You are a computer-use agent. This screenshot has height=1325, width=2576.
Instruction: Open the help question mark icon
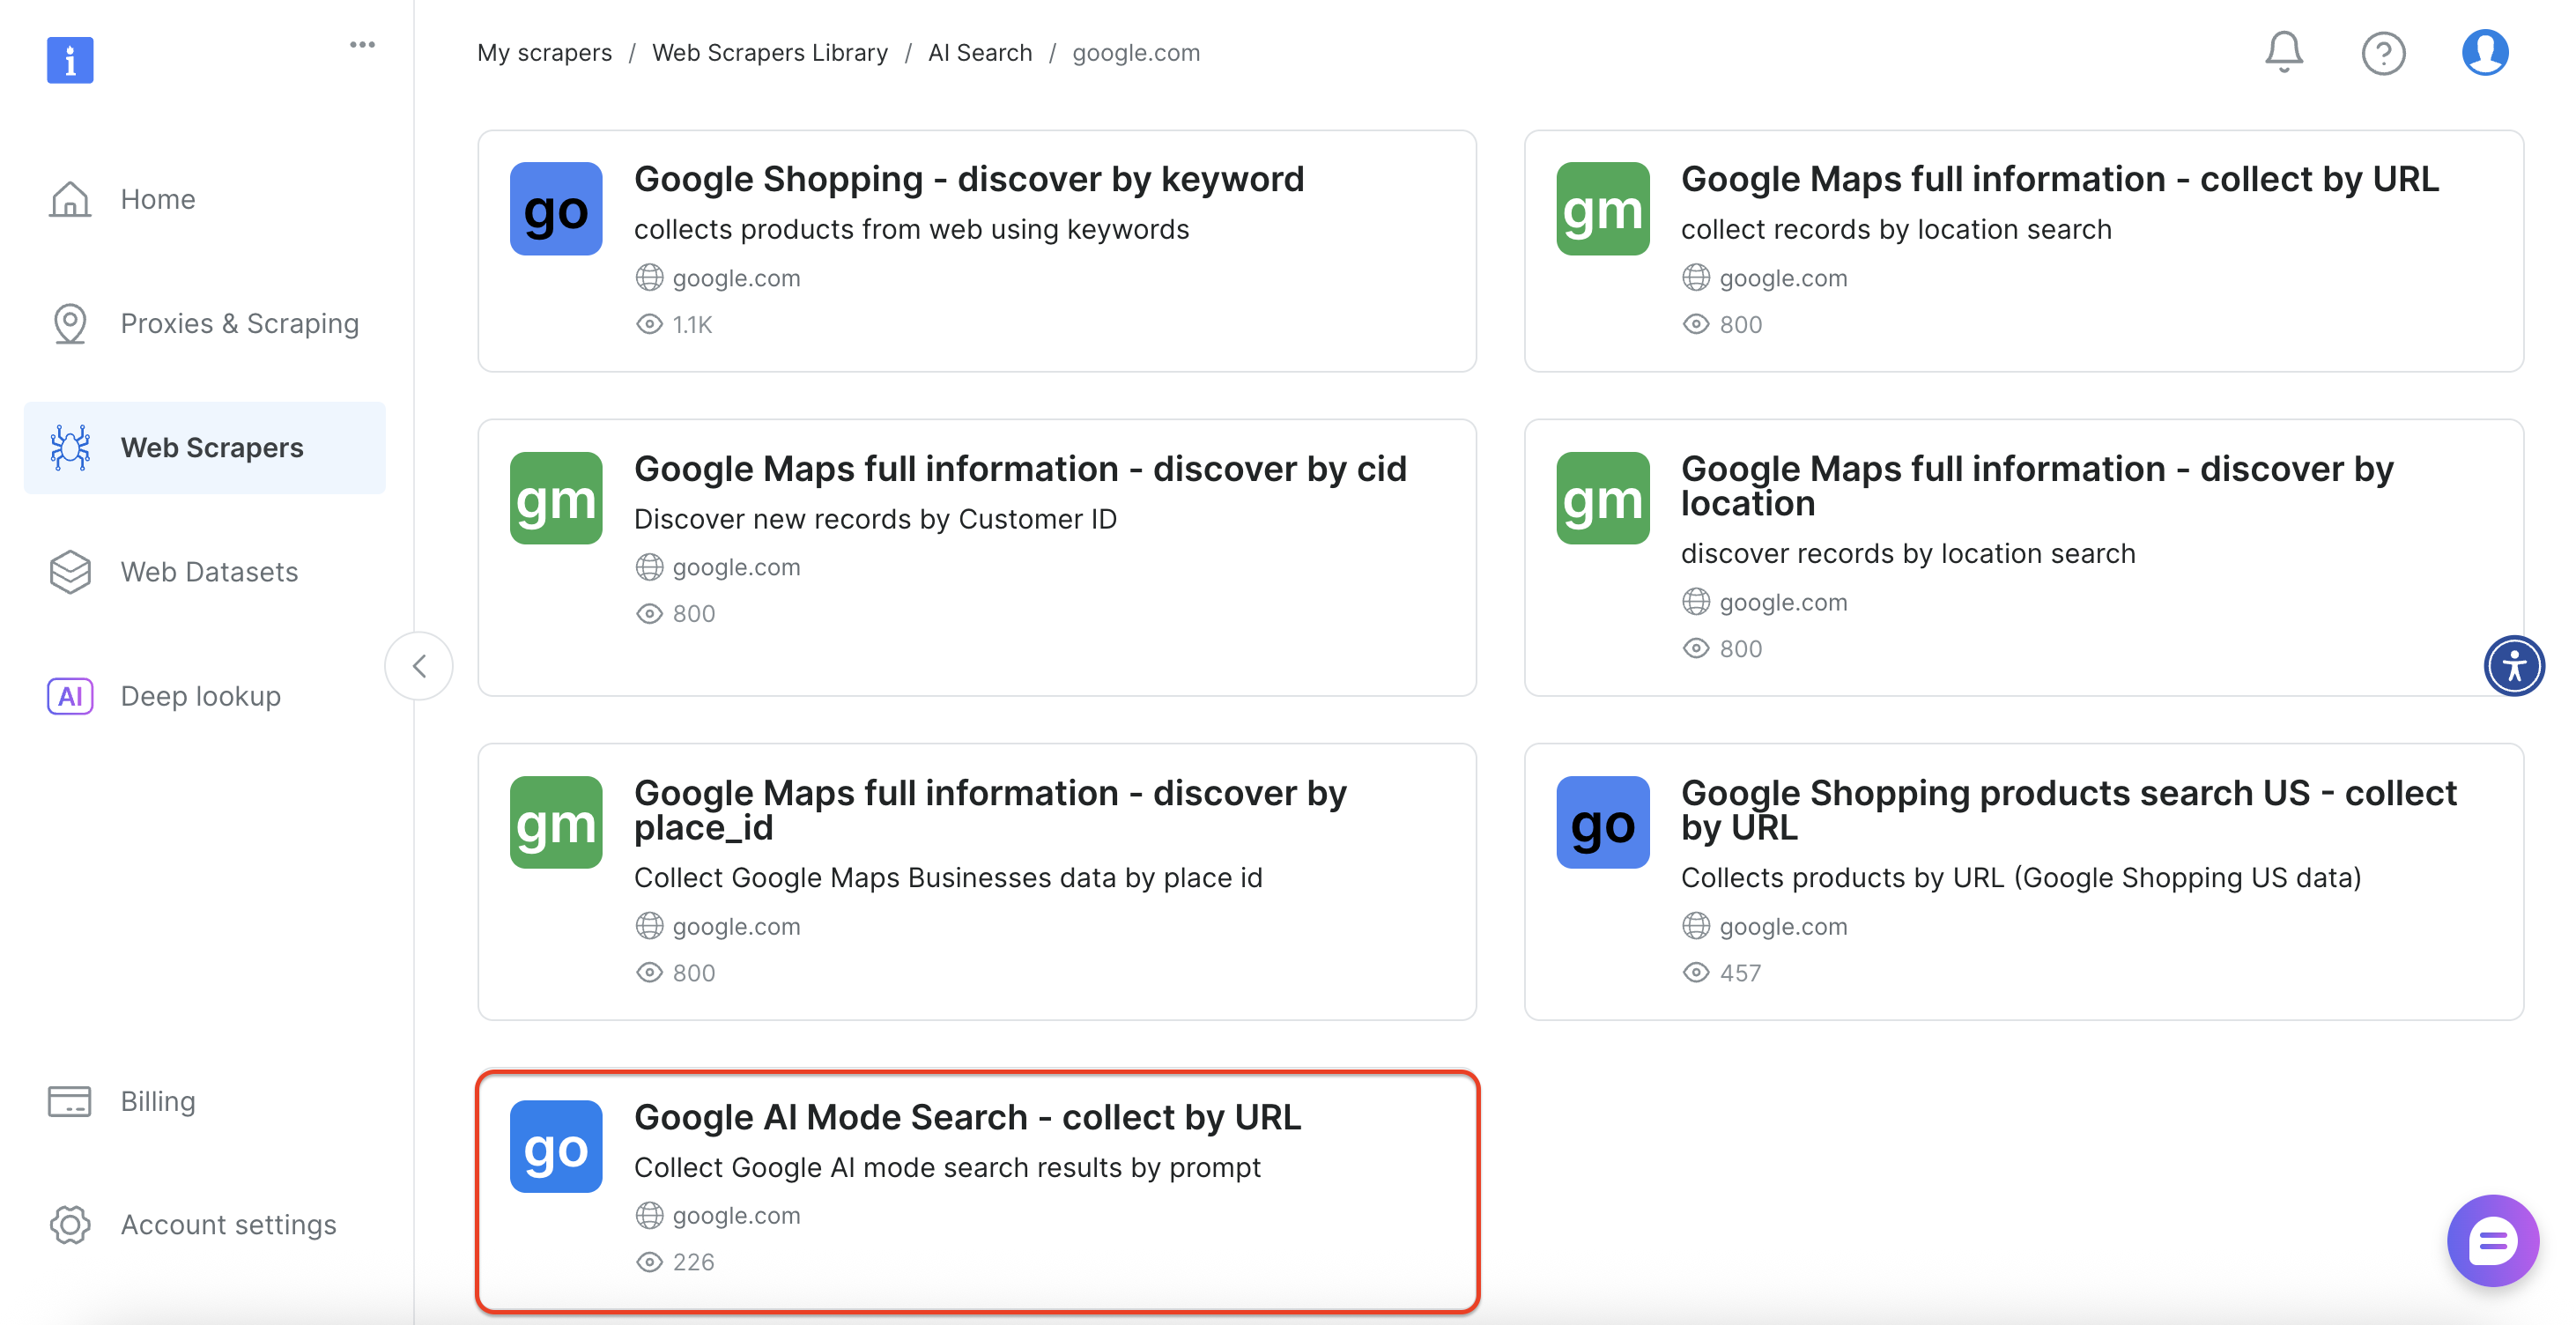(2384, 53)
